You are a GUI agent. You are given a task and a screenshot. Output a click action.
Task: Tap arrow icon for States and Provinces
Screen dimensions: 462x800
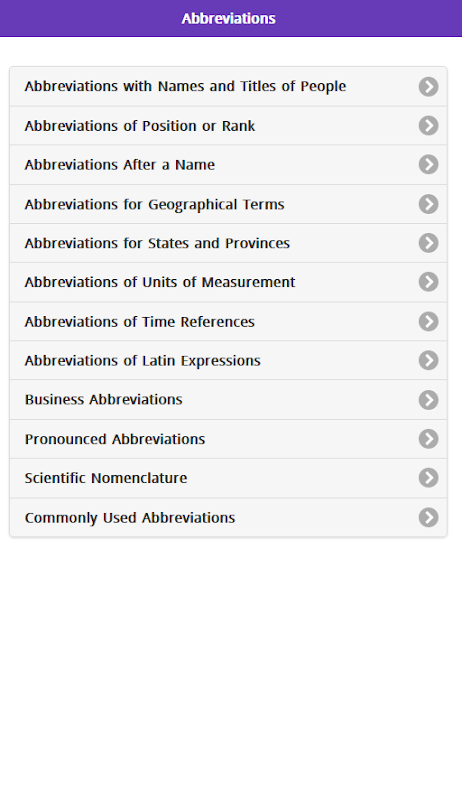pos(428,243)
